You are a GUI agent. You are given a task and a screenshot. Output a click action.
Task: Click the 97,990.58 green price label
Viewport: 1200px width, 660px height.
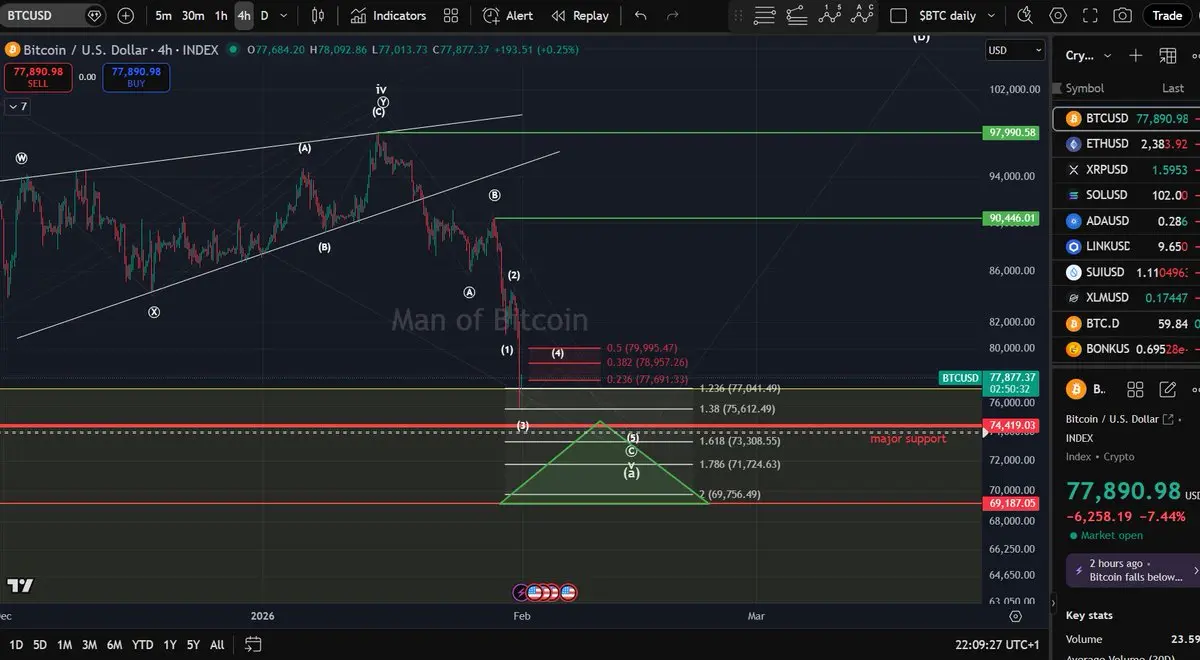click(1012, 132)
